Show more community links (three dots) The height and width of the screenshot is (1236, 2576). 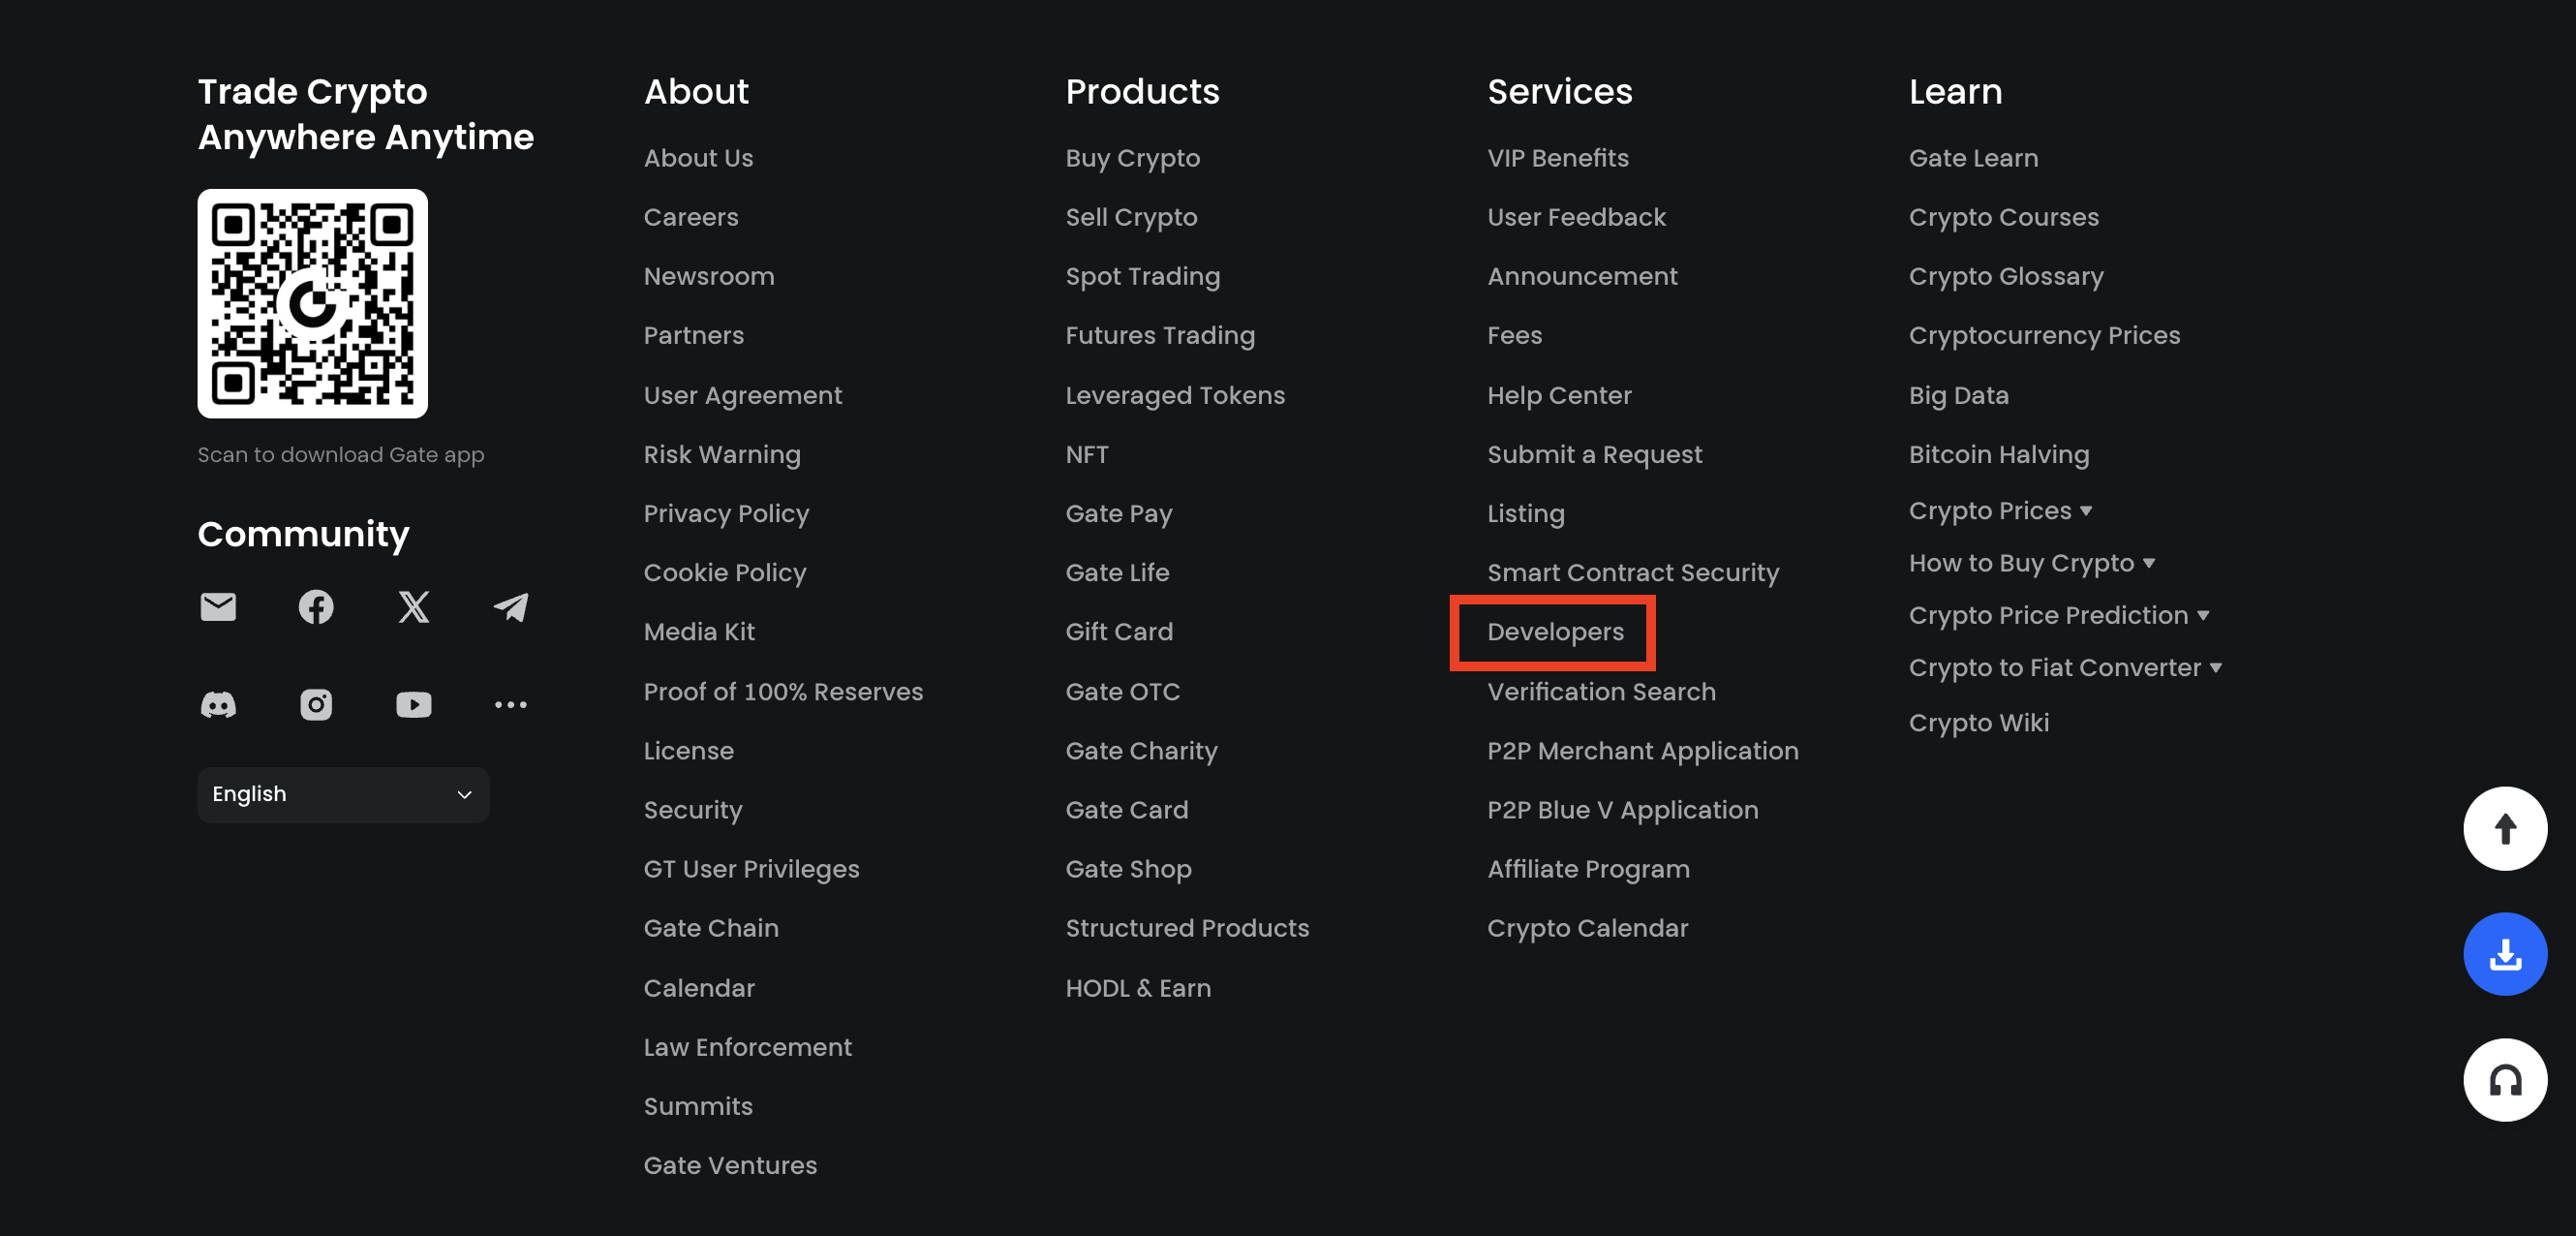[511, 705]
